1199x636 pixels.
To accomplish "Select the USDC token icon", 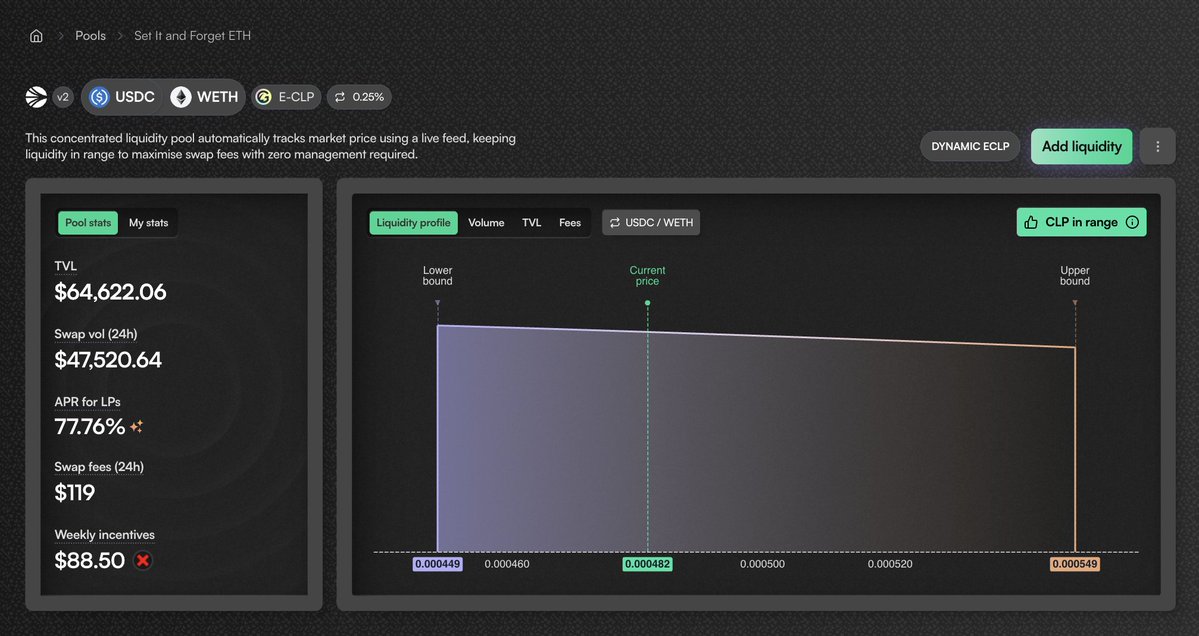I will (x=99, y=97).
